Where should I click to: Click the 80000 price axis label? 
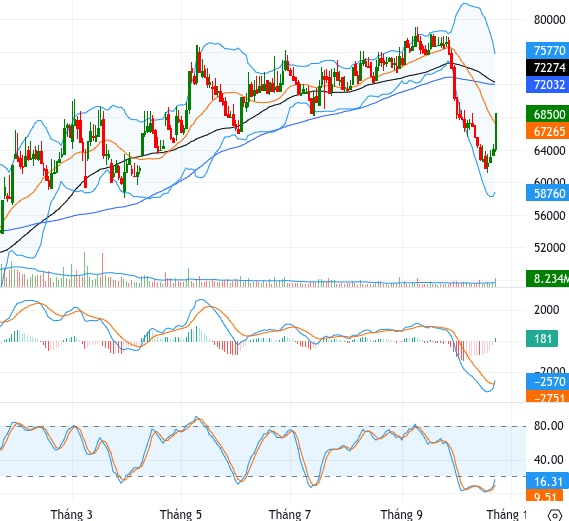coord(549,20)
